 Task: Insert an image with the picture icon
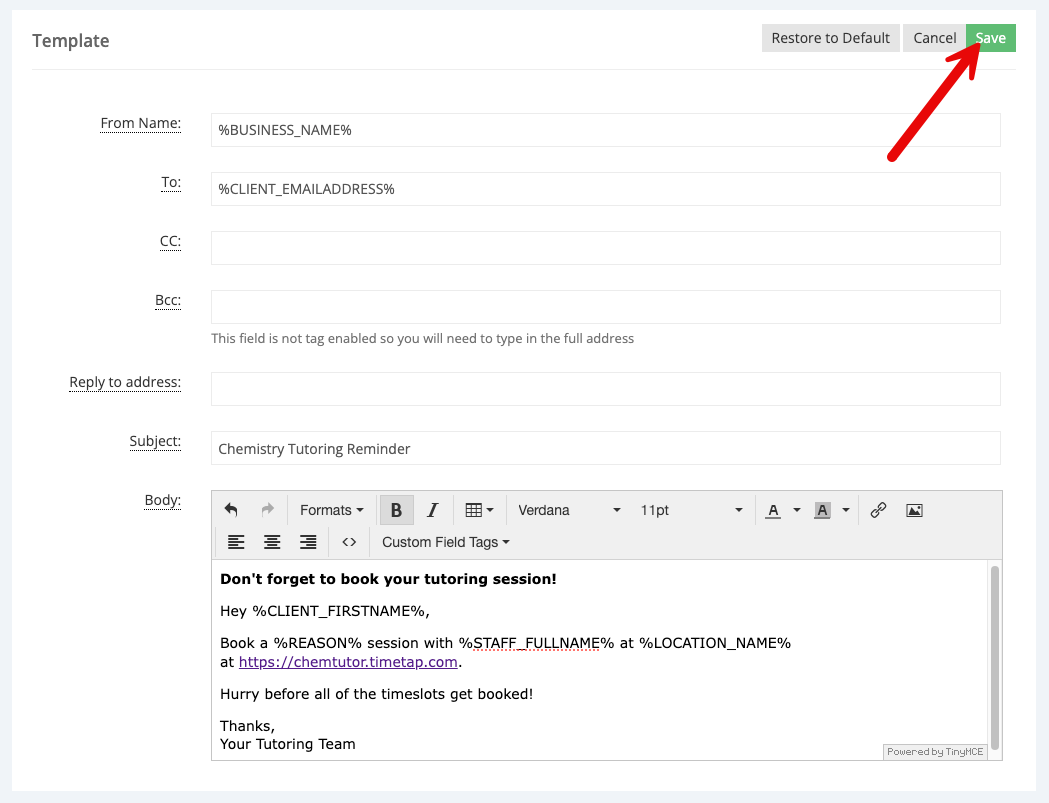(915, 510)
